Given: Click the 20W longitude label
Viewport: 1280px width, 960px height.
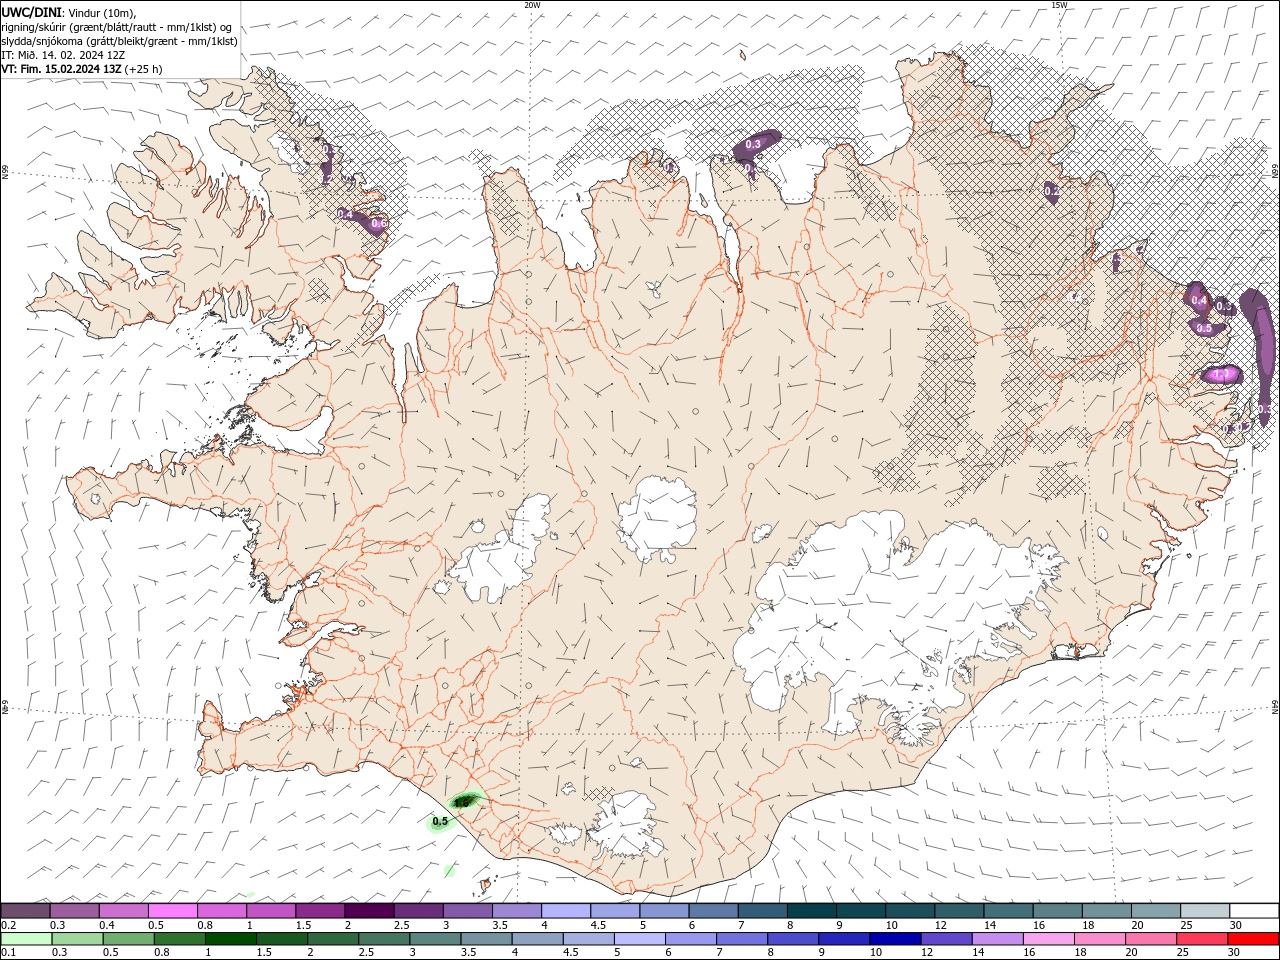Looking at the screenshot, I should [532, 5].
